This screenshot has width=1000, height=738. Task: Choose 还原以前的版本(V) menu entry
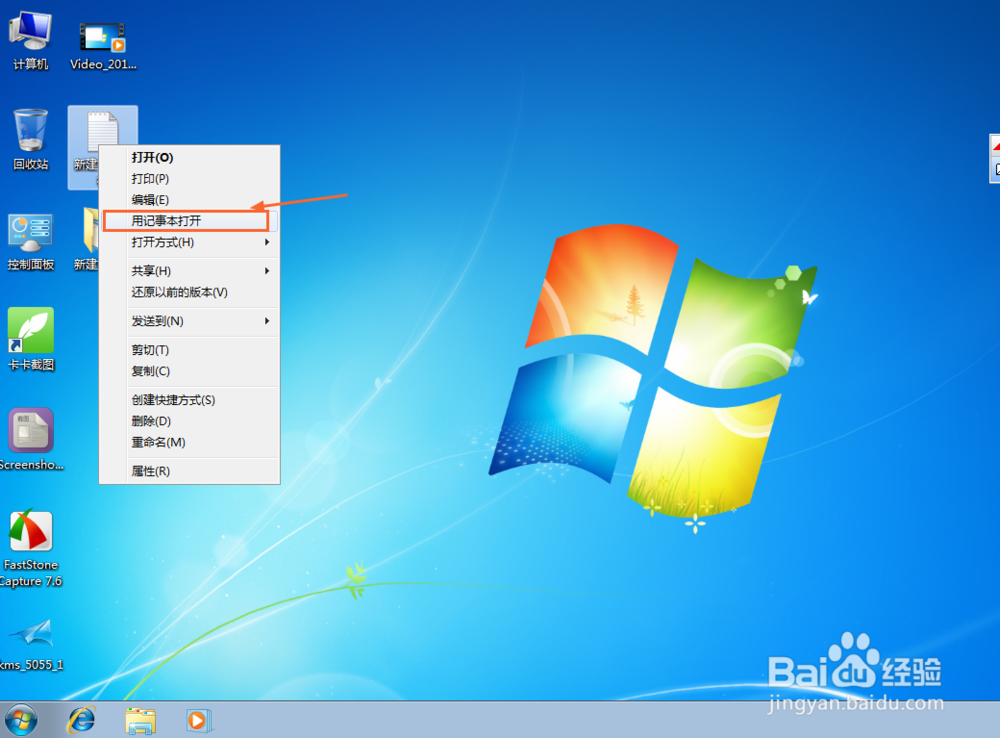coord(190,292)
